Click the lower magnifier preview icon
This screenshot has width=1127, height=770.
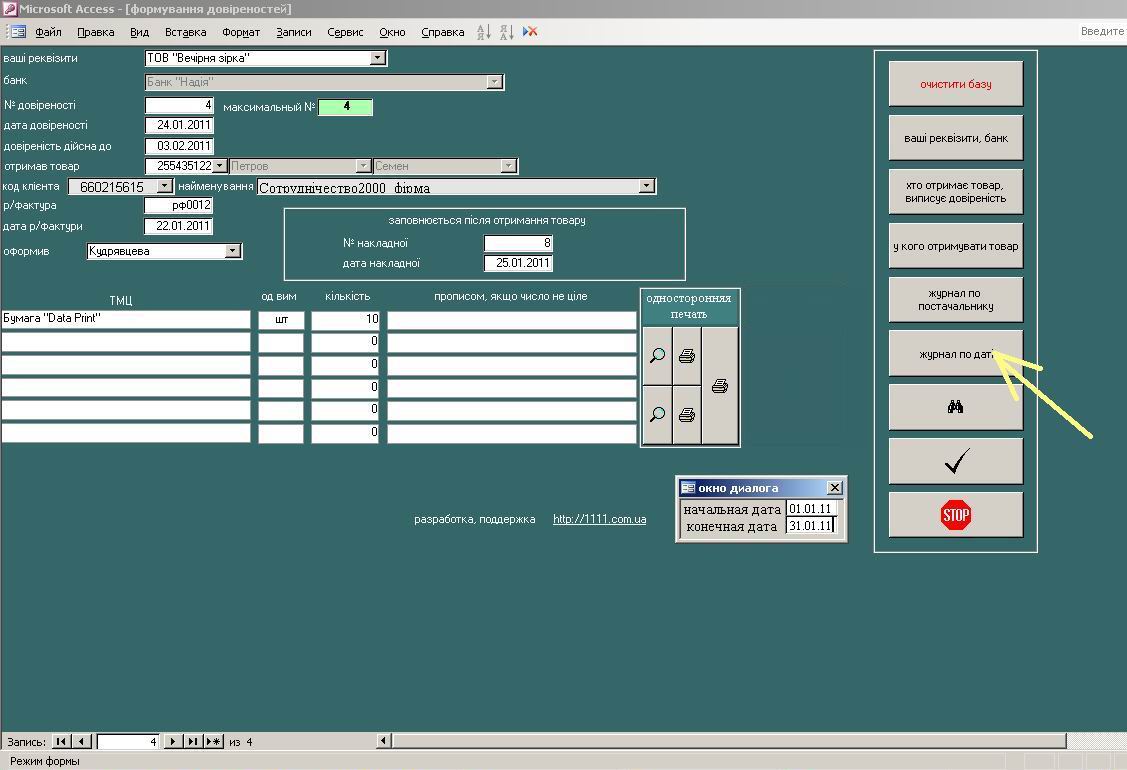pyautogui.click(x=657, y=414)
